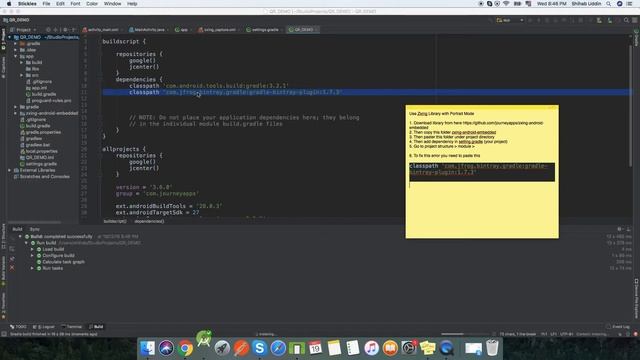Launch Siri from the Dock
640x360 pixels.
tap(166, 348)
